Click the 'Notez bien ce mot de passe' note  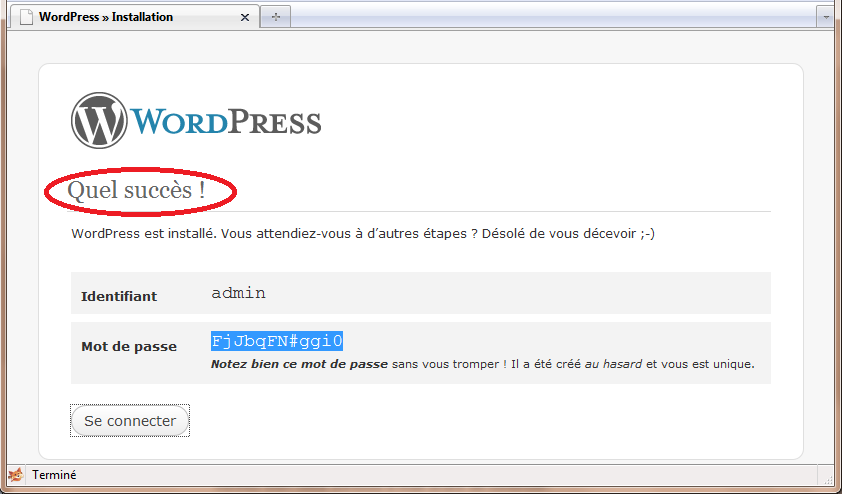(x=482, y=364)
